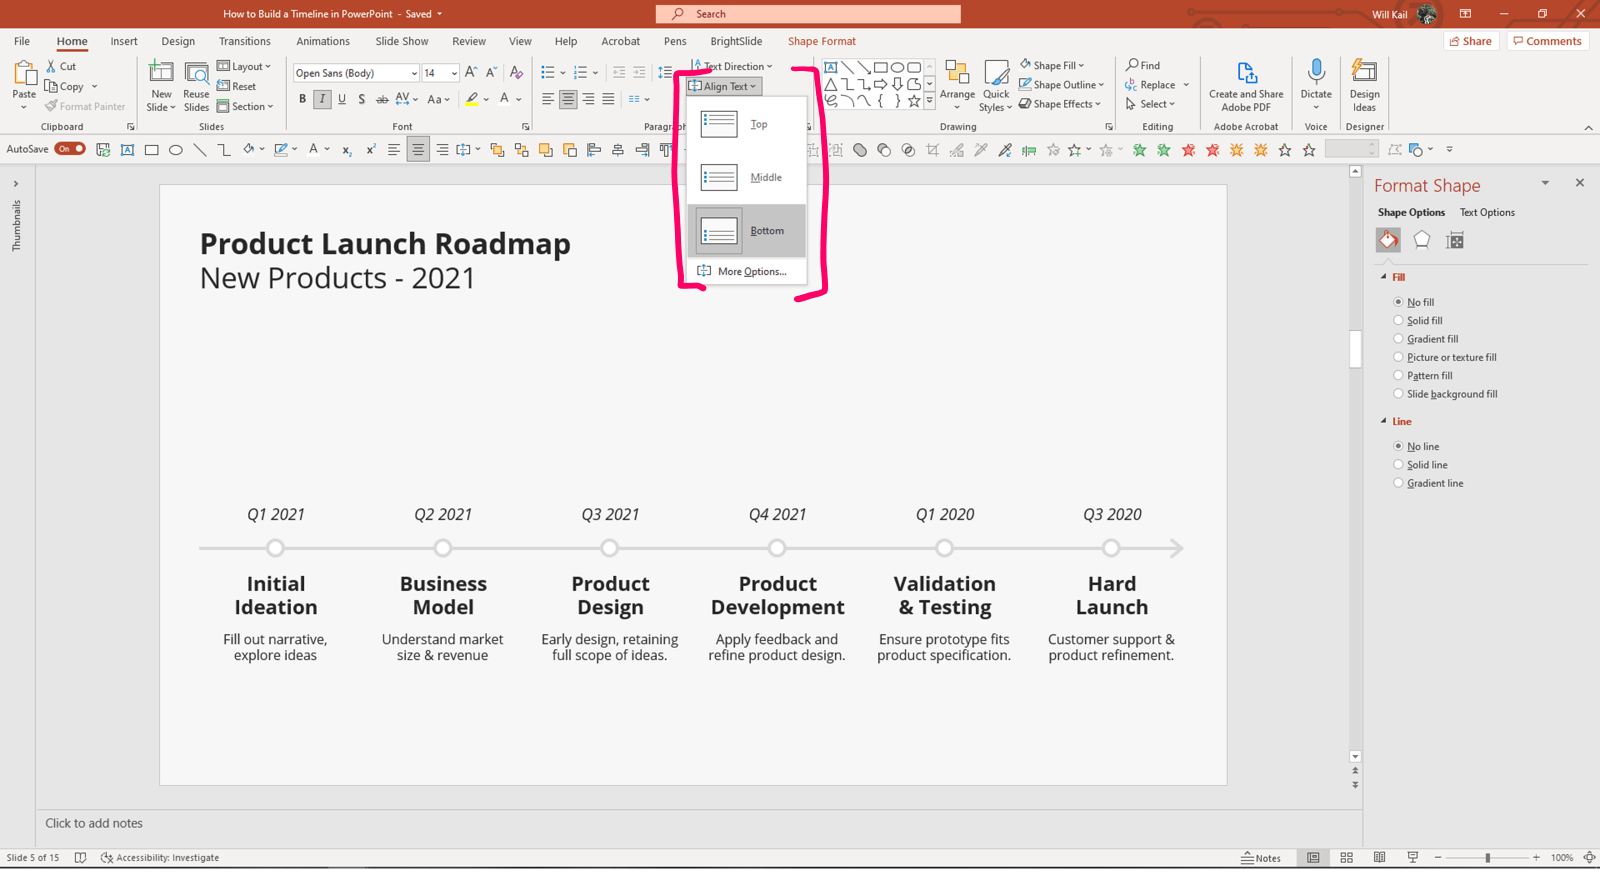Choose Top text alignment
Viewport: 1600px width, 872px height.
[747, 124]
